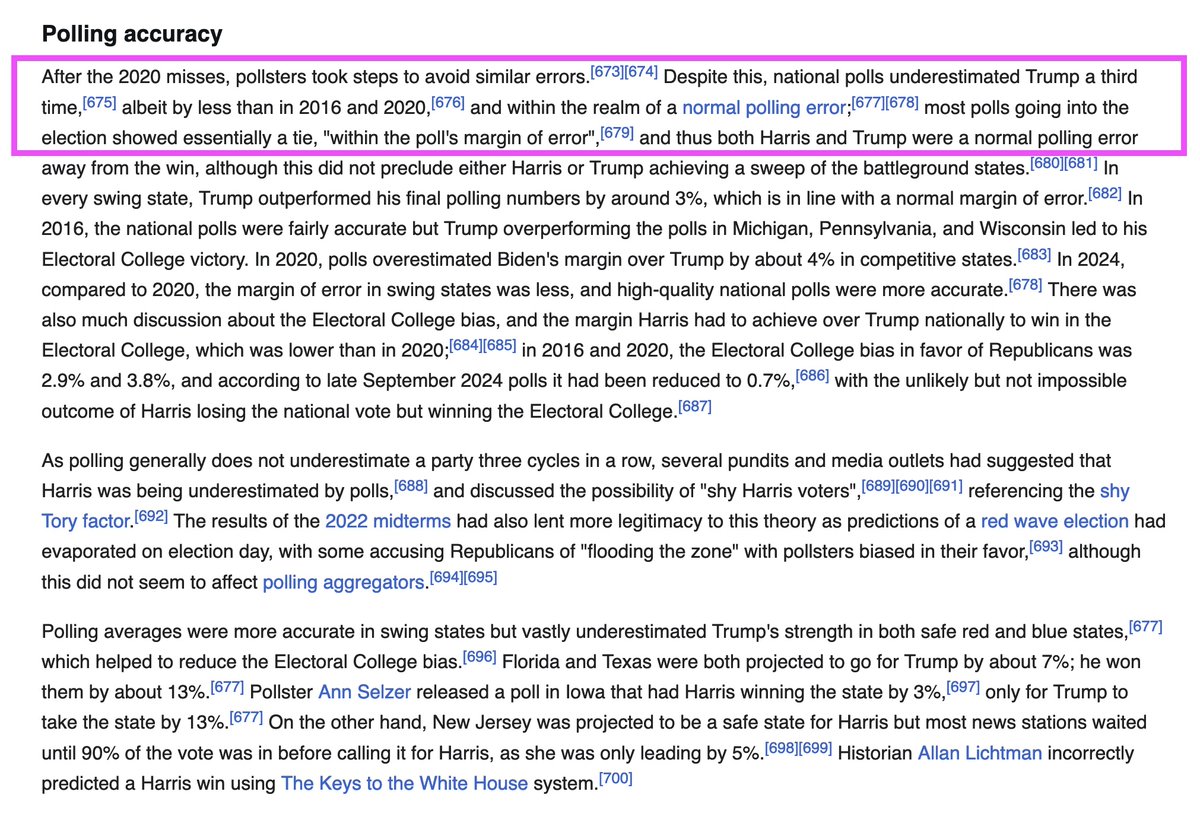Open footnote [693] after biased pollsters

pyautogui.click(x=1046, y=546)
